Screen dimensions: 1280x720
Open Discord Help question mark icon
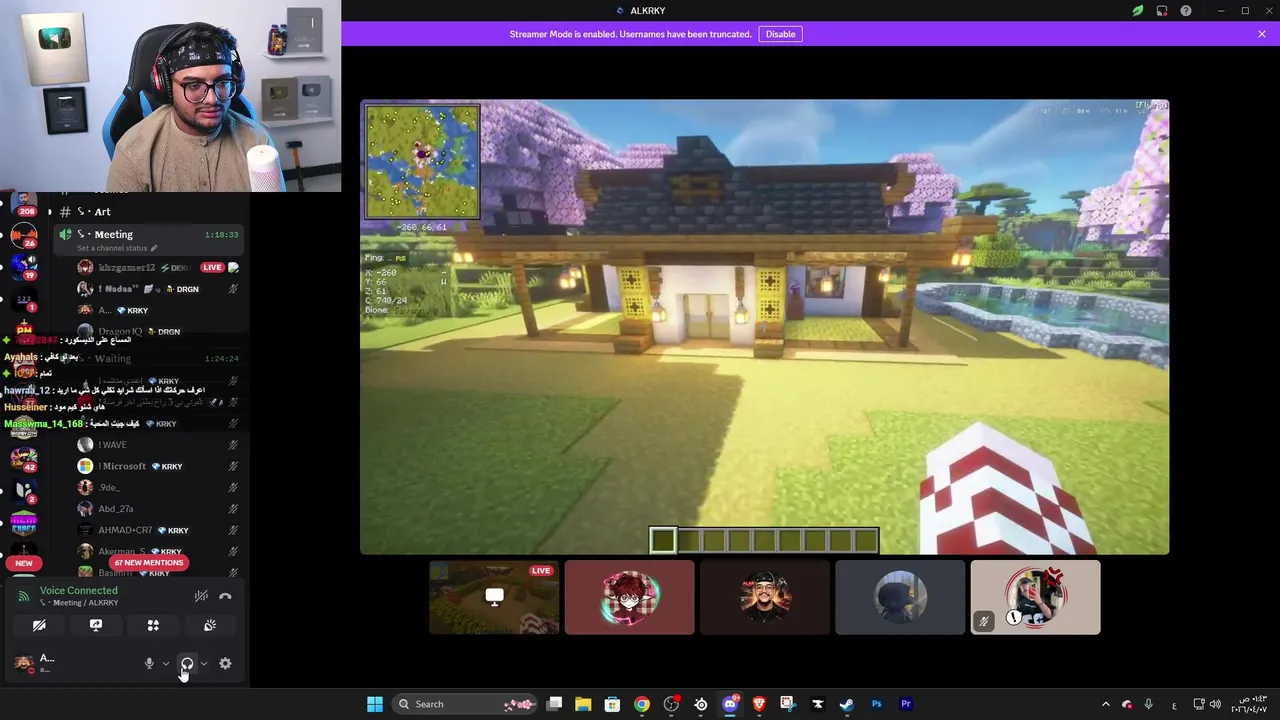click(1186, 11)
